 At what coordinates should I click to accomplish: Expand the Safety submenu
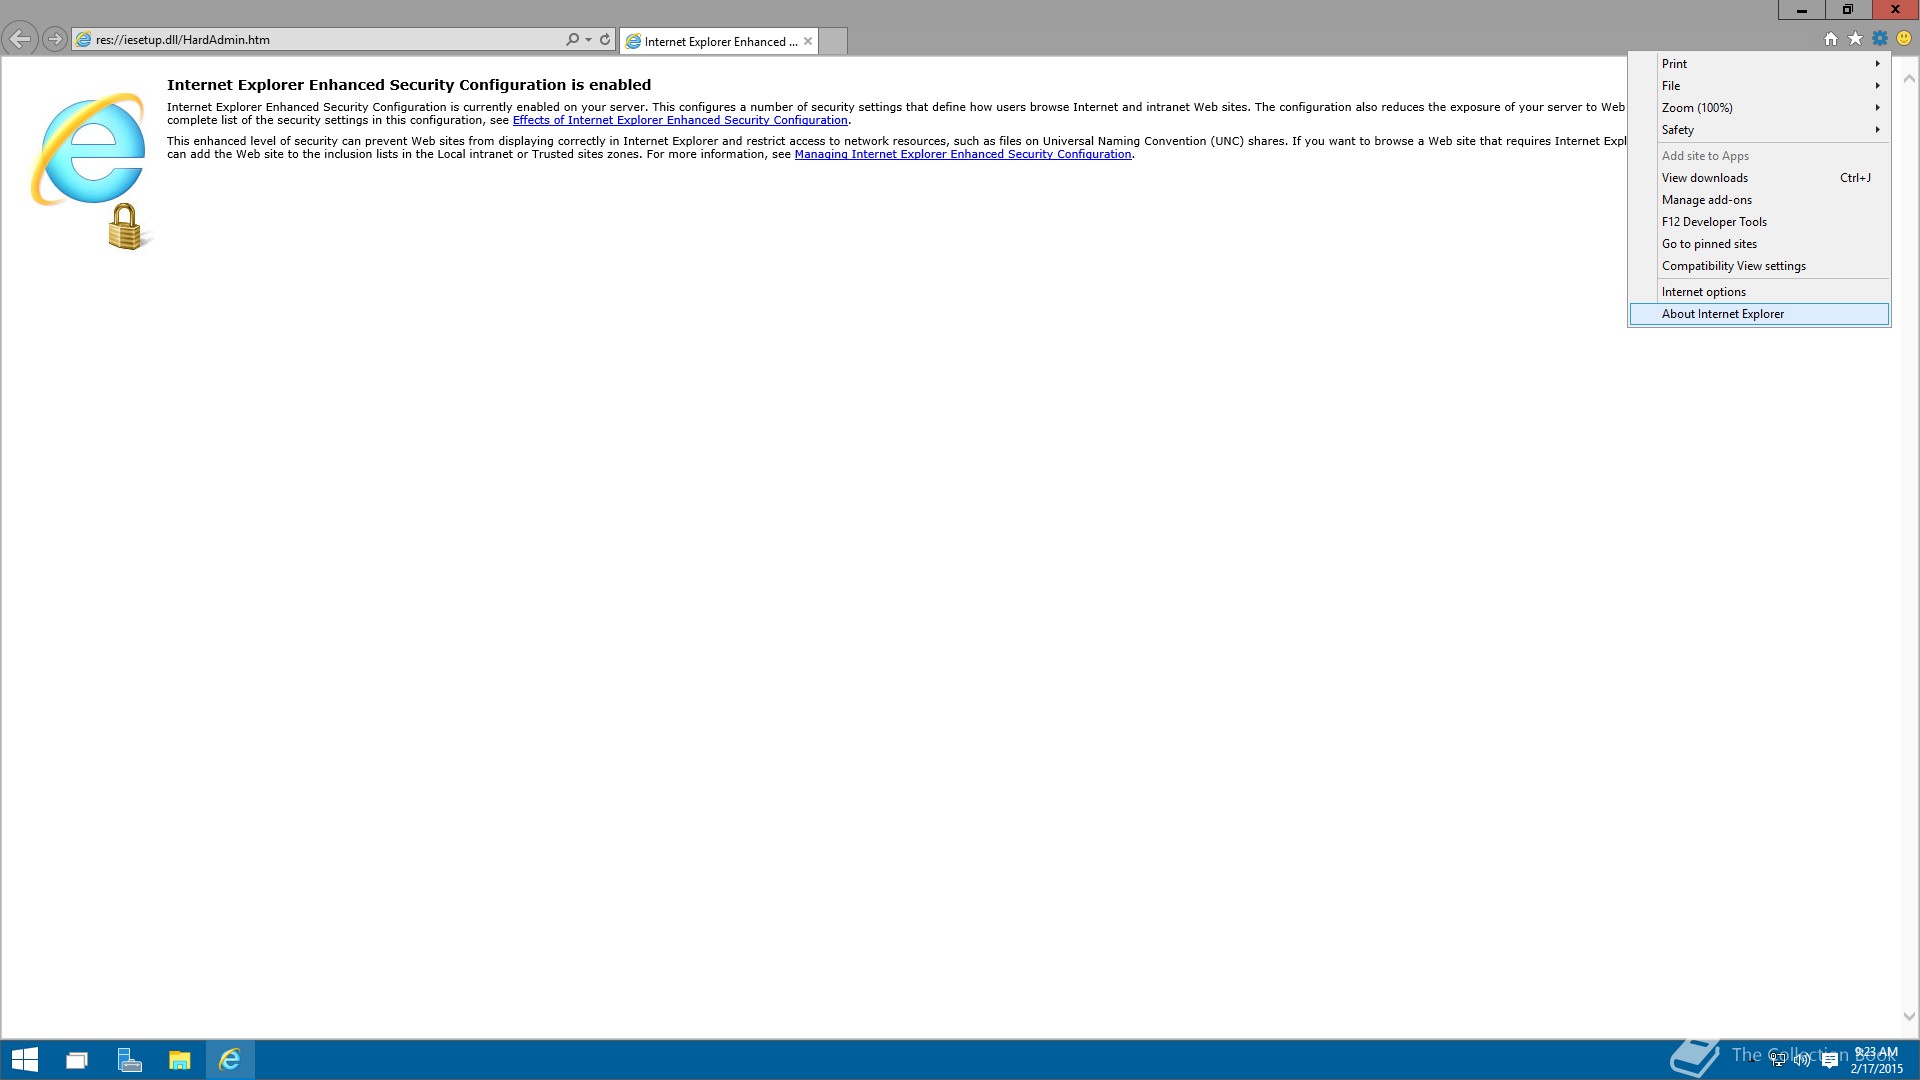point(1759,130)
